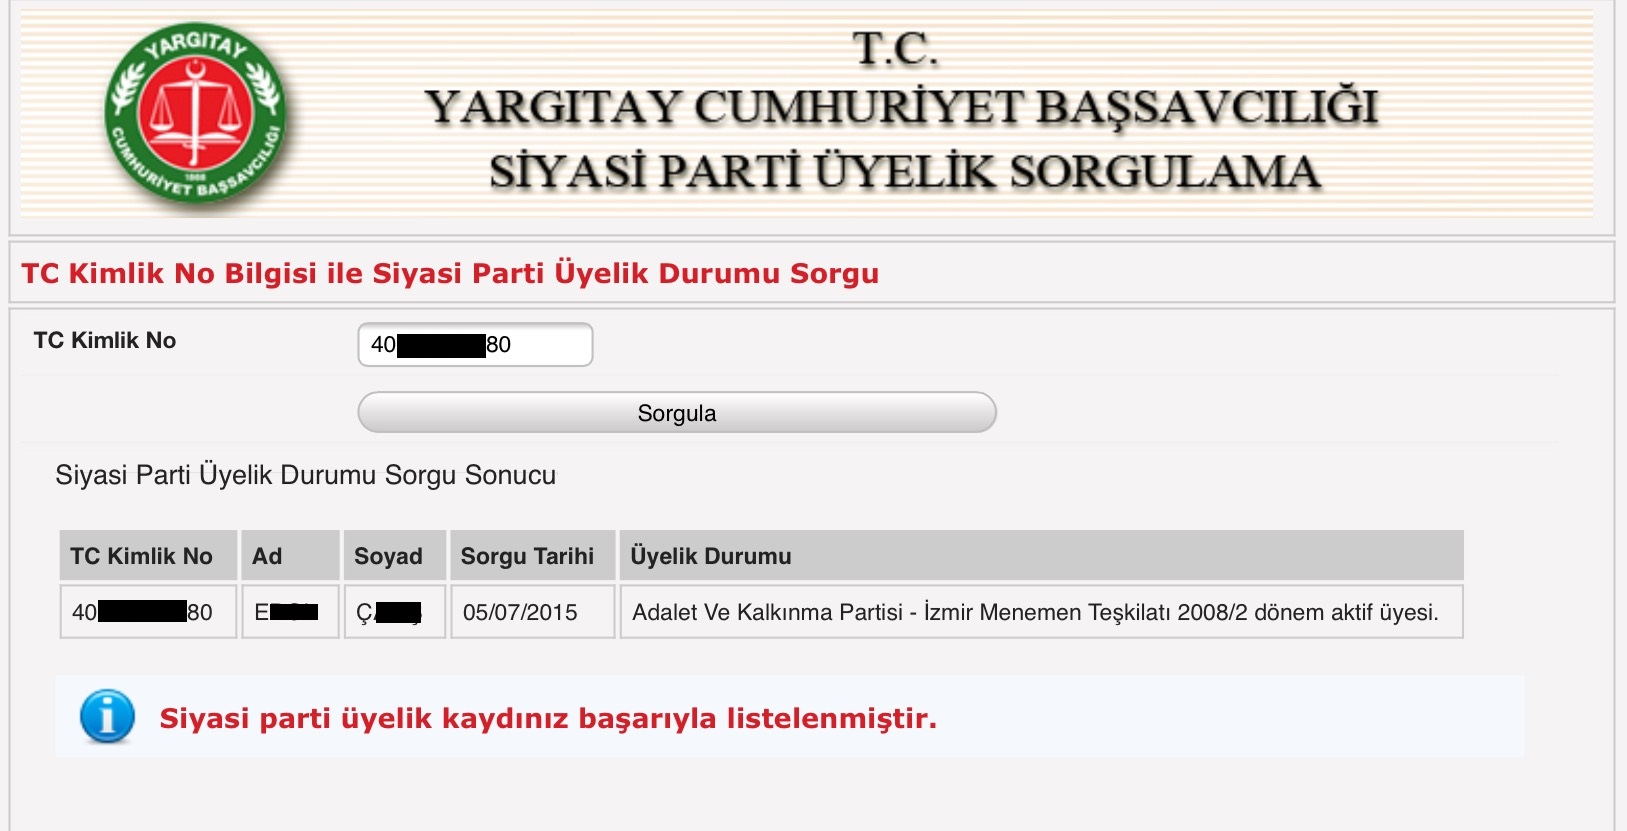
Task: Select the 'Ad' column header
Action: click(x=291, y=556)
